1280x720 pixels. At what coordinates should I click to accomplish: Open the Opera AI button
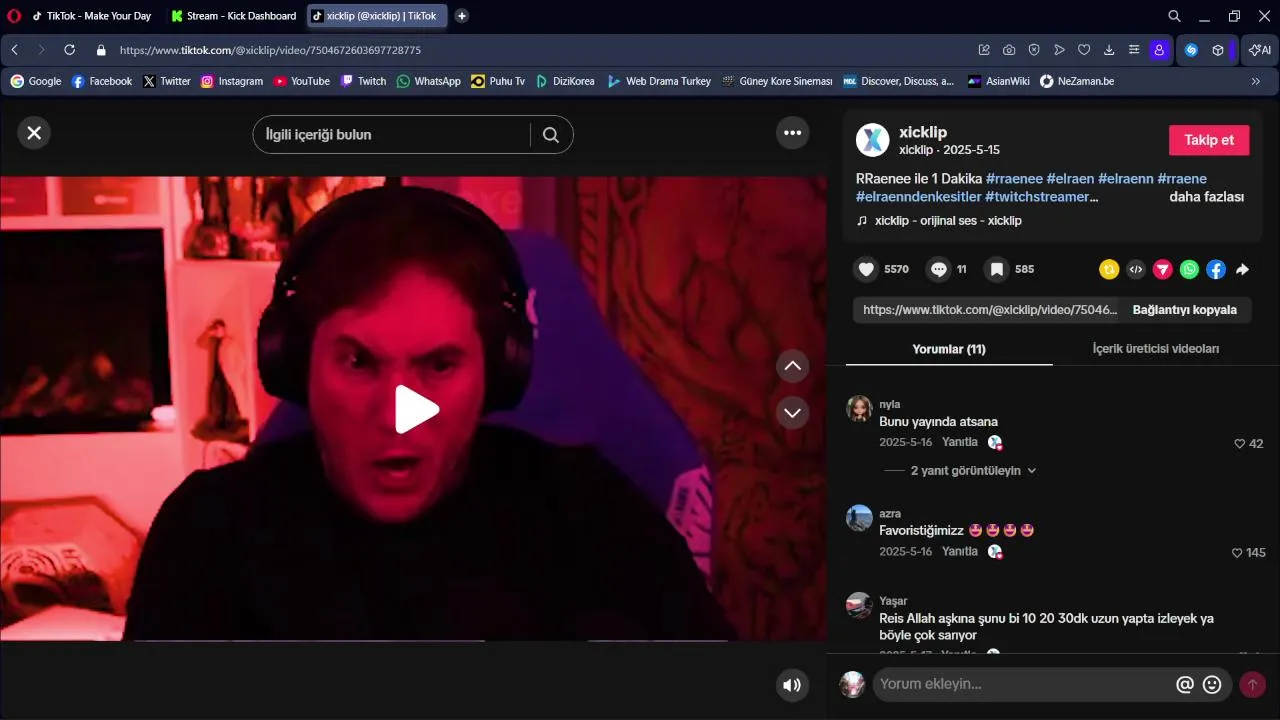(x=1260, y=50)
